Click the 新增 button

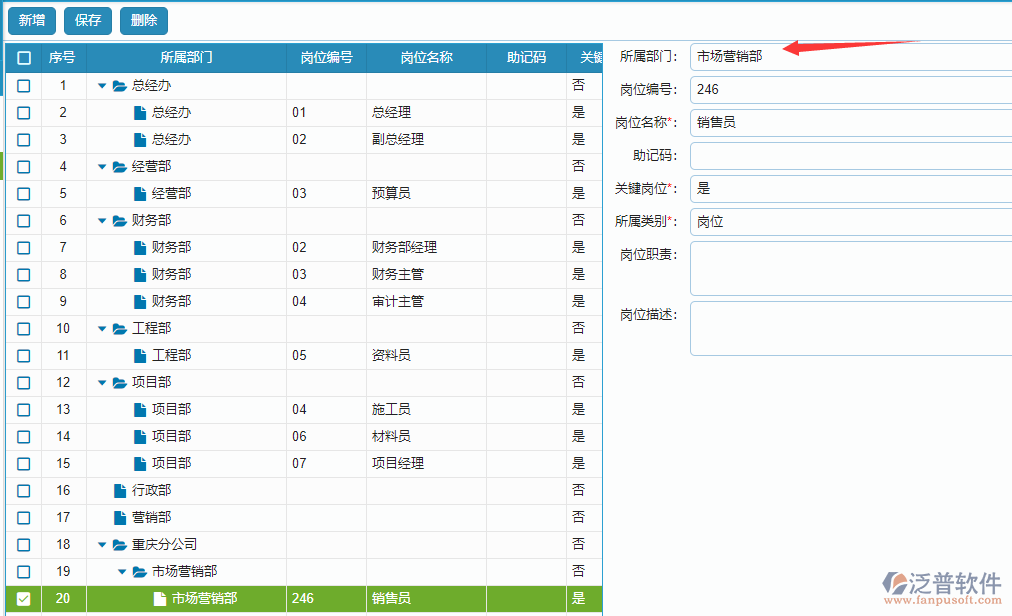click(x=31, y=20)
